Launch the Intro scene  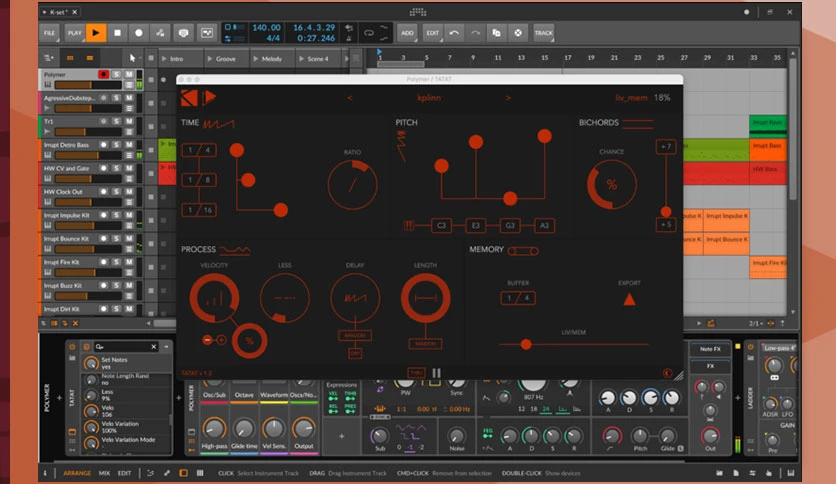tap(164, 59)
